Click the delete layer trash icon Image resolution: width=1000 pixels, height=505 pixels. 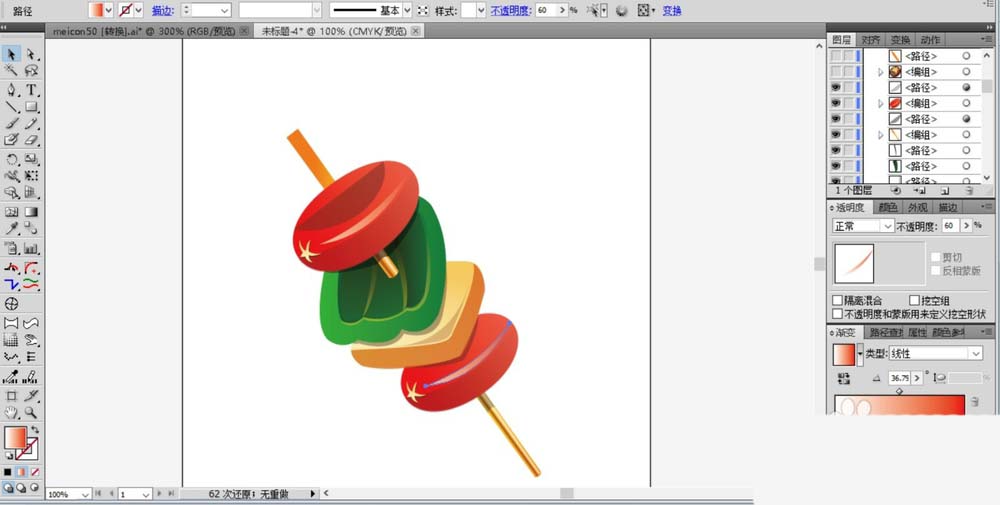[969, 190]
